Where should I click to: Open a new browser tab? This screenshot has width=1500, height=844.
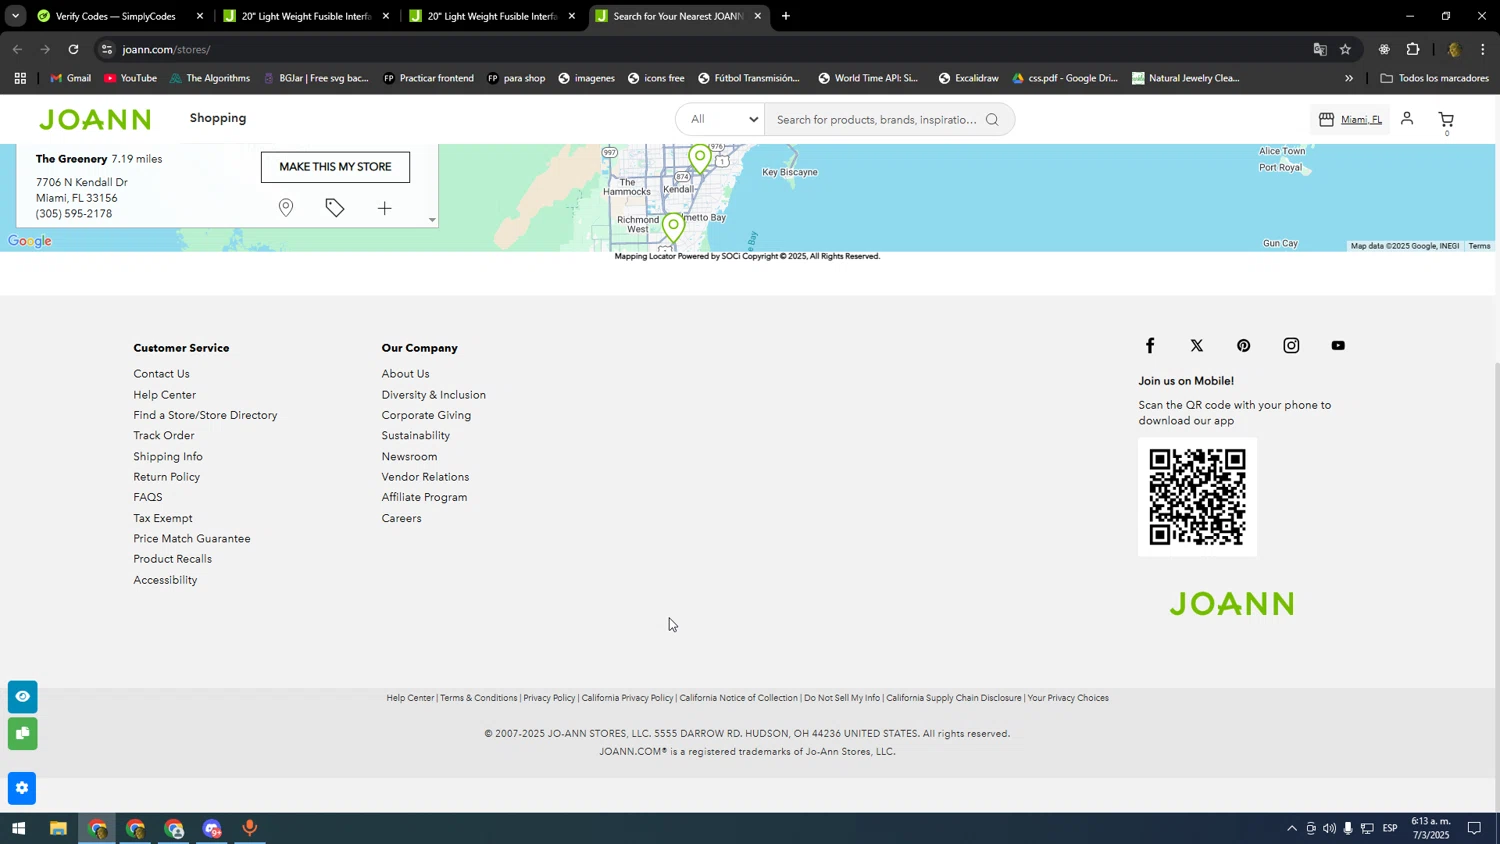pos(786,16)
